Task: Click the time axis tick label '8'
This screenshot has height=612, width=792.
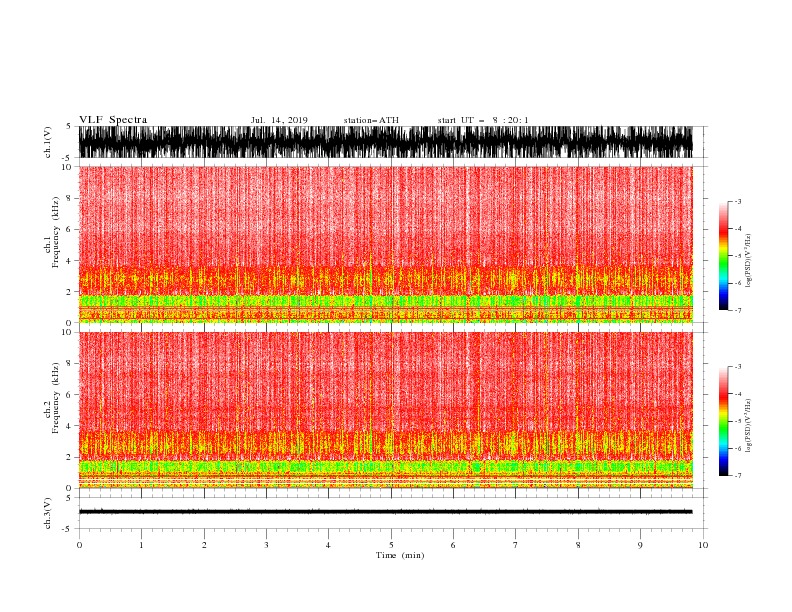Action: 578,545
